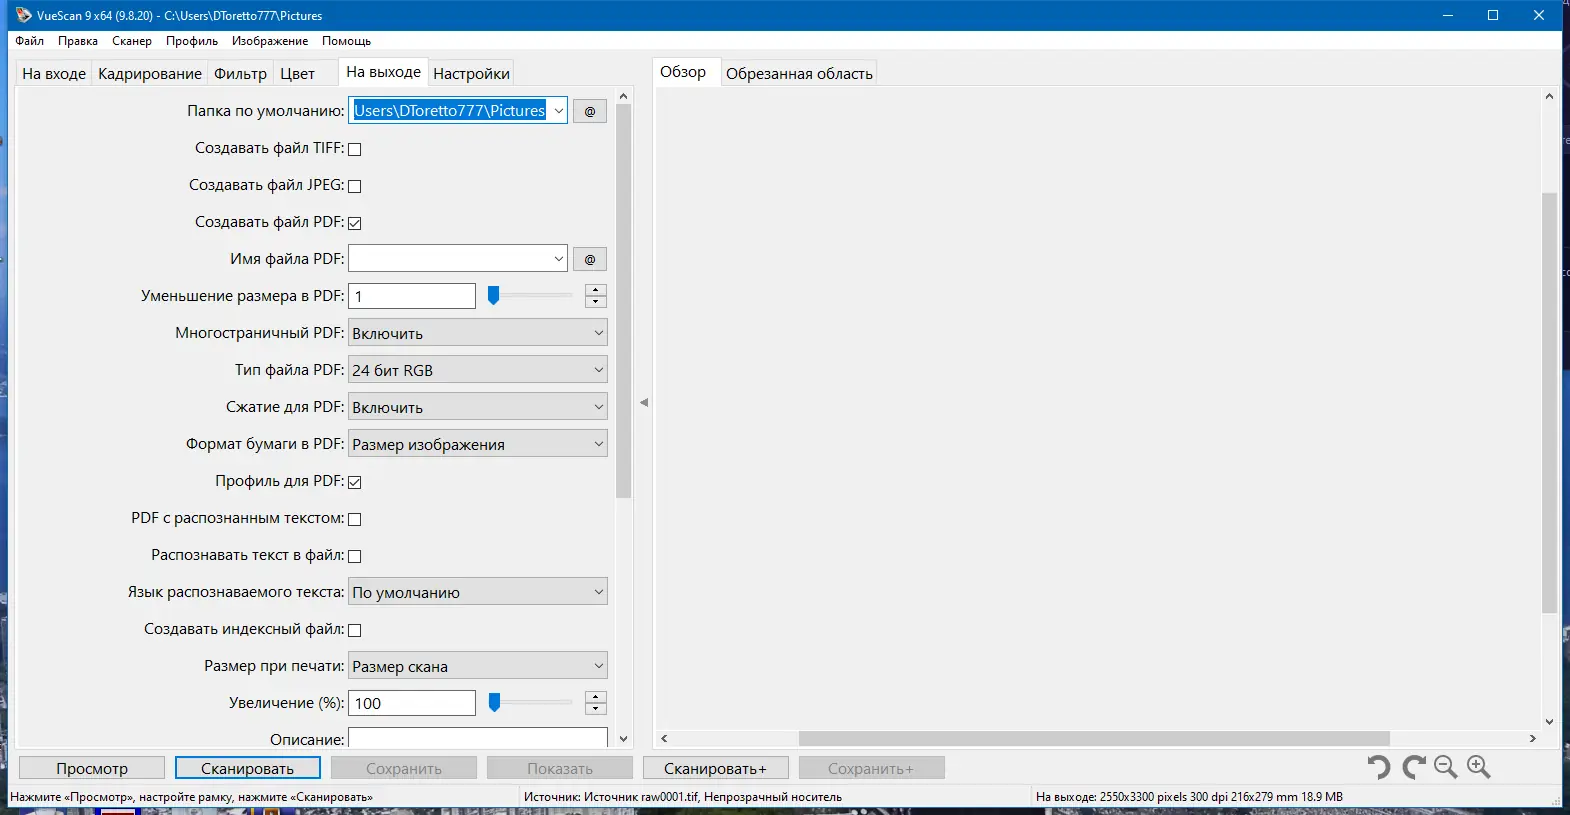Click the Сканировать button

[x=248, y=768]
